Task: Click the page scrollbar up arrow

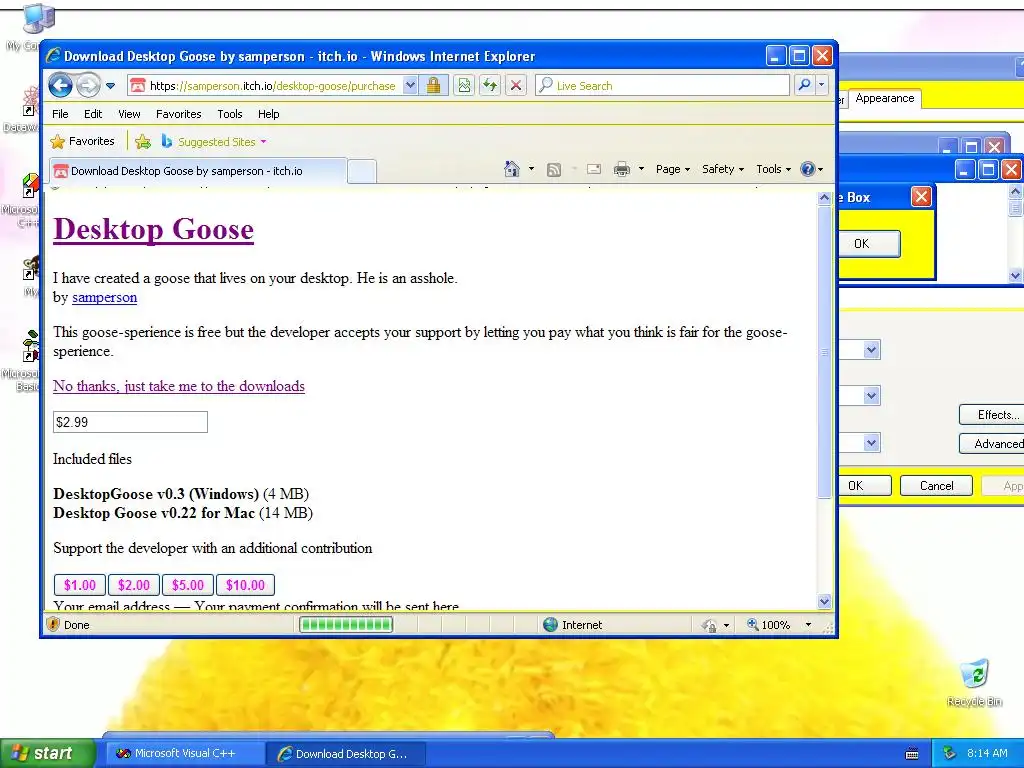Action: click(x=824, y=197)
